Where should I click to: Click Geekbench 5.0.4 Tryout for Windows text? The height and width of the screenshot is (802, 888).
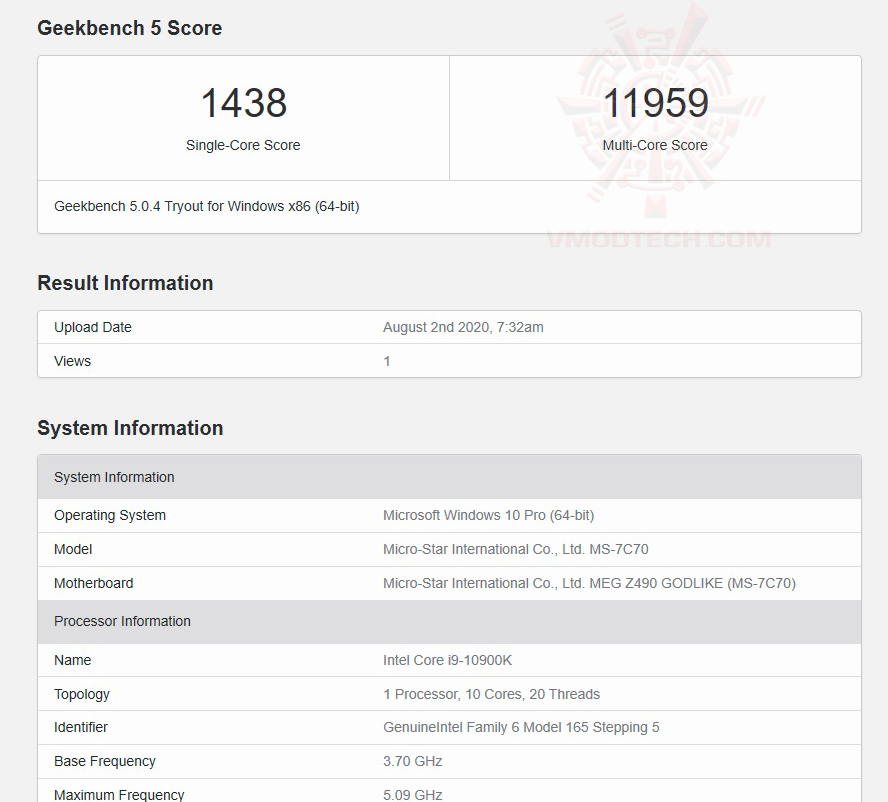[x=207, y=206]
